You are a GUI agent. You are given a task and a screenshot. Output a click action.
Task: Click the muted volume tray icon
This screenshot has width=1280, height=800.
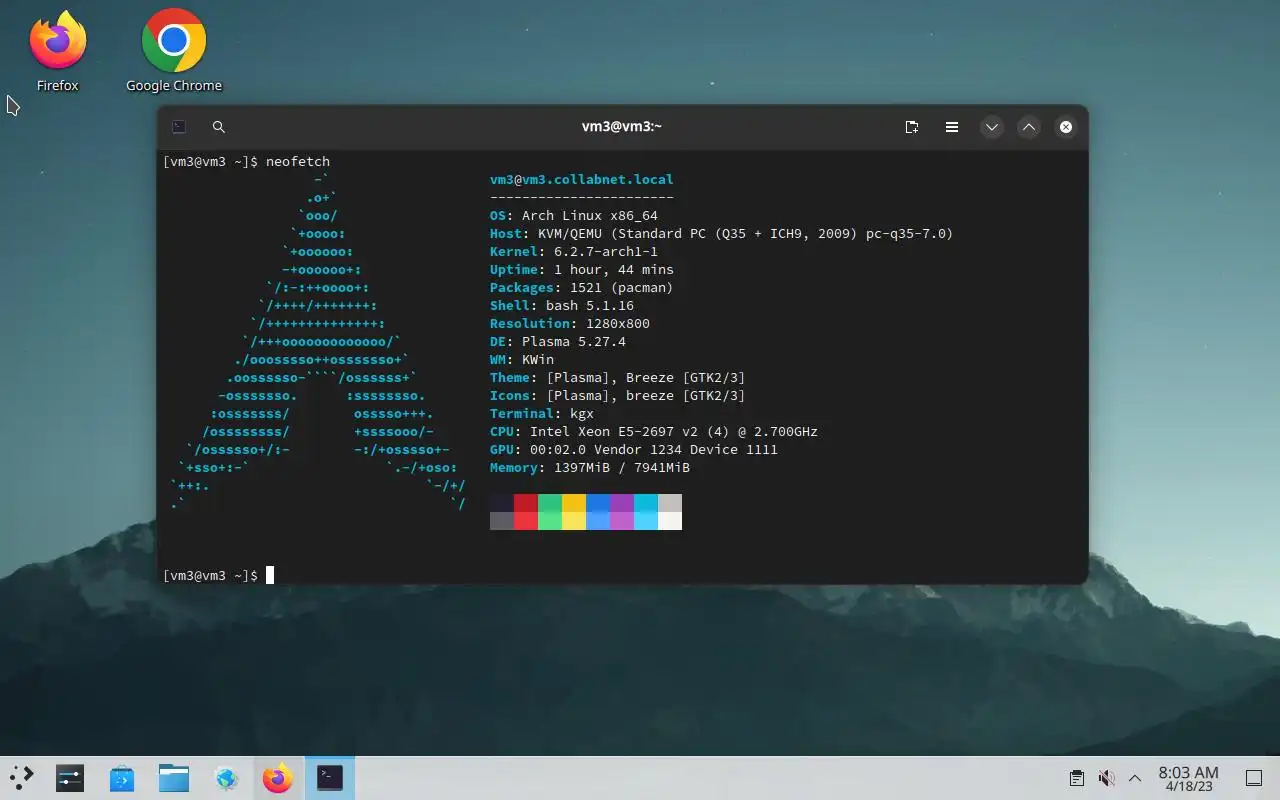tap(1106, 778)
